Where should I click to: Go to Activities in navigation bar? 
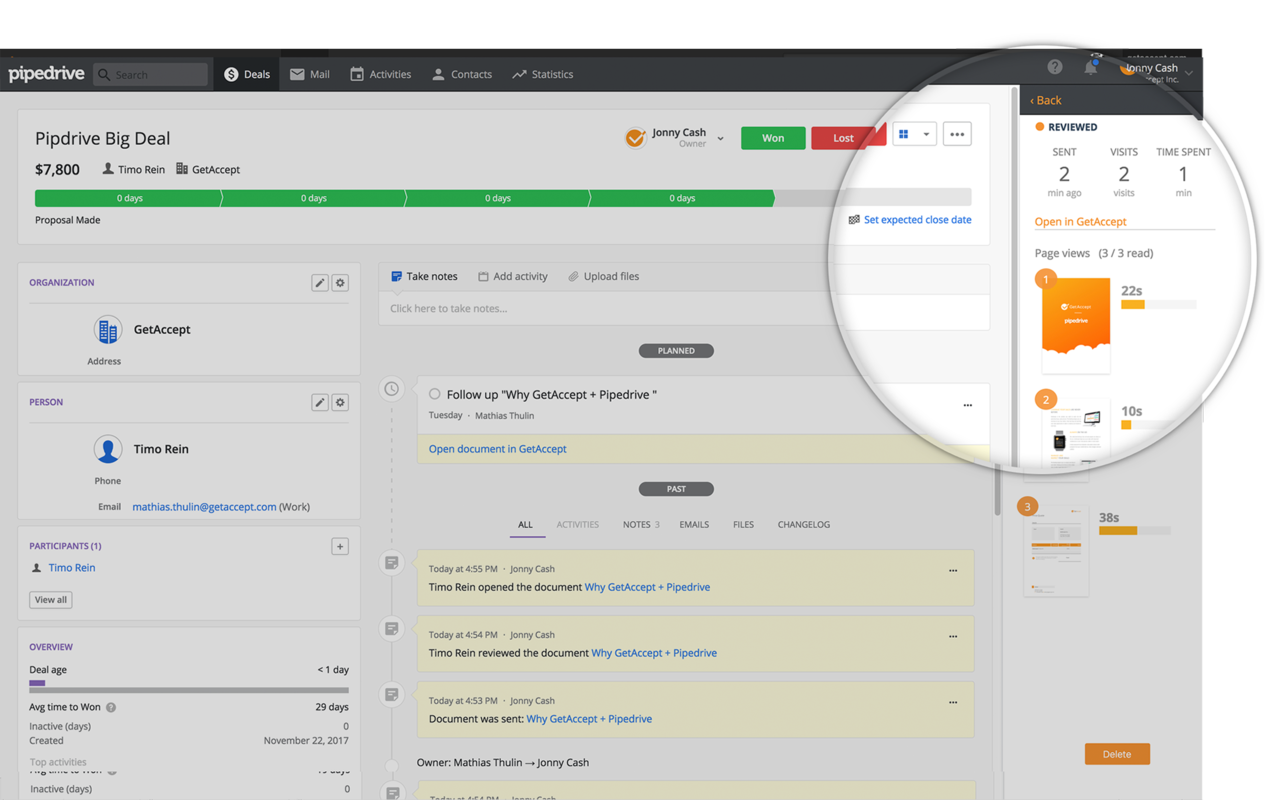pos(381,74)
